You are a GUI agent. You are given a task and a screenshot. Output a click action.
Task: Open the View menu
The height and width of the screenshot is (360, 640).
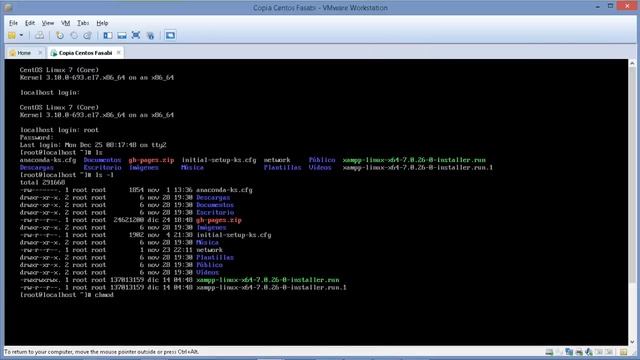coord(48,23)
